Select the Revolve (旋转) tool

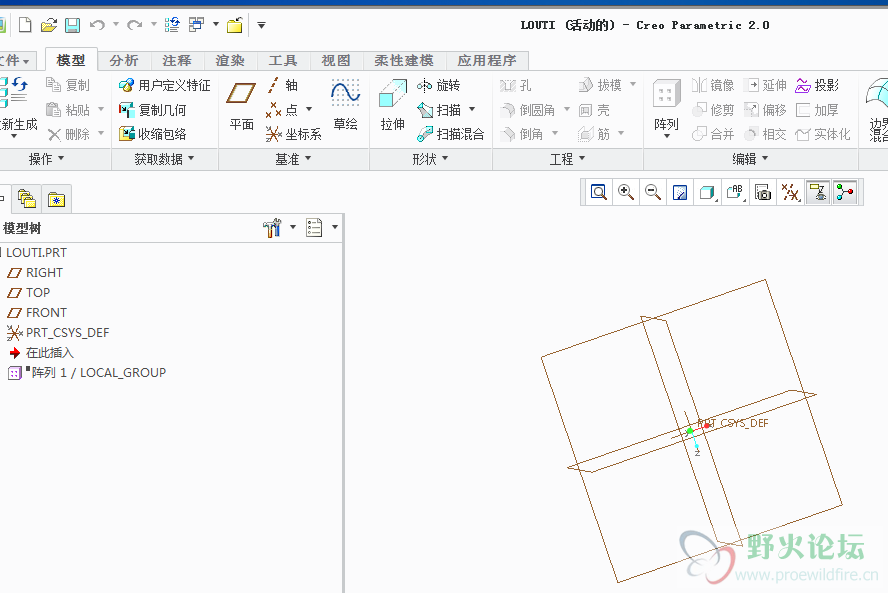(438, 86)
